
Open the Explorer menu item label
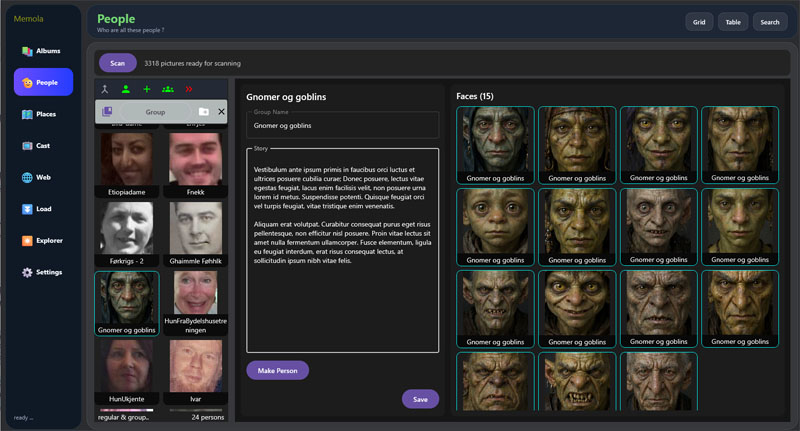(49, 241)
